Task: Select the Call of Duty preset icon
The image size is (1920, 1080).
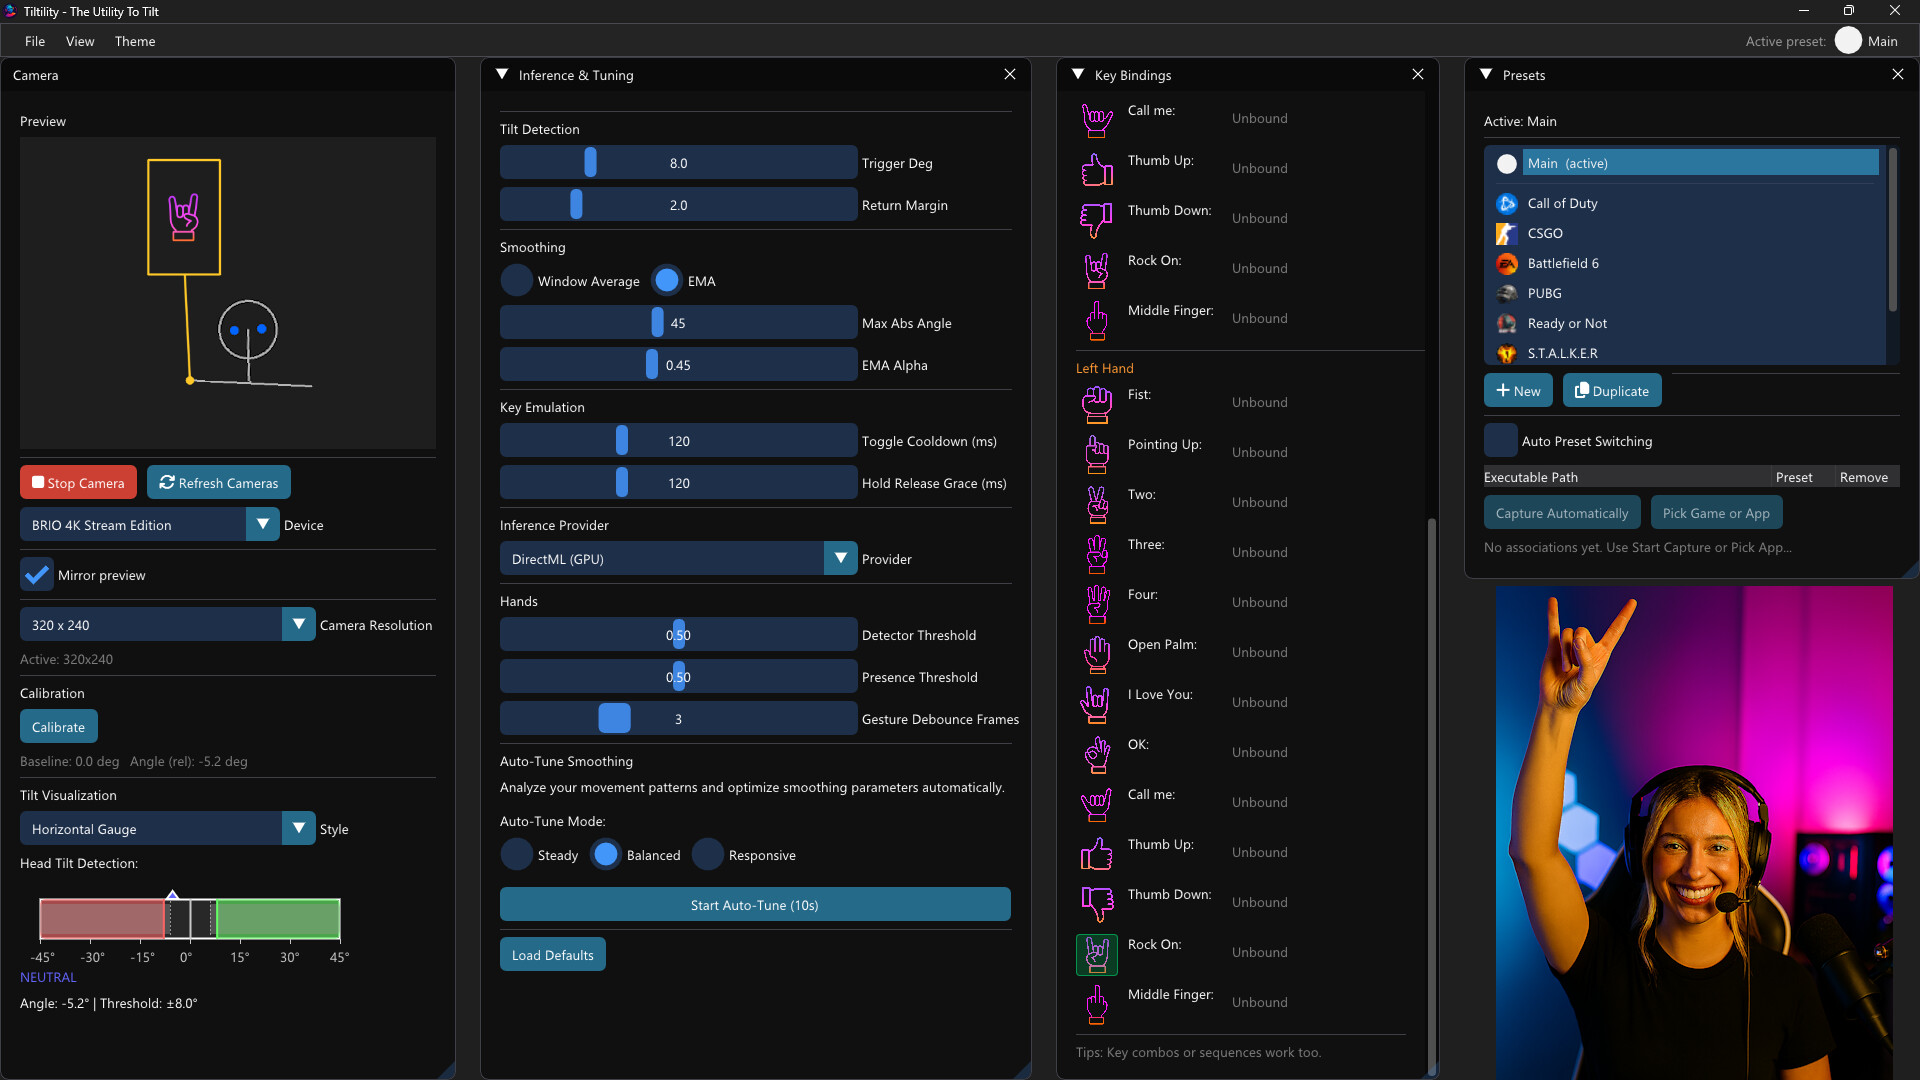Action: tap(1507, 204)
